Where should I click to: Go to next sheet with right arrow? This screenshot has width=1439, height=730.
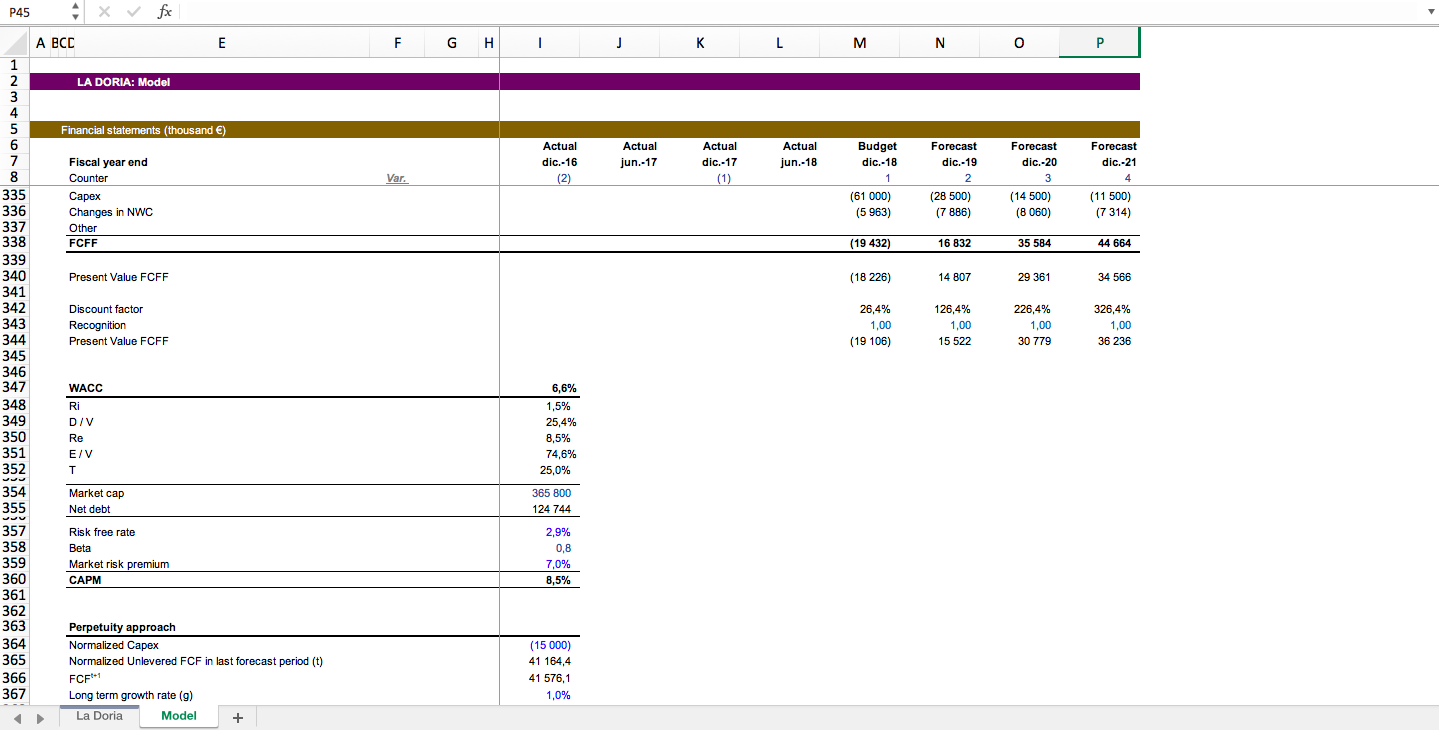point(40,717)
